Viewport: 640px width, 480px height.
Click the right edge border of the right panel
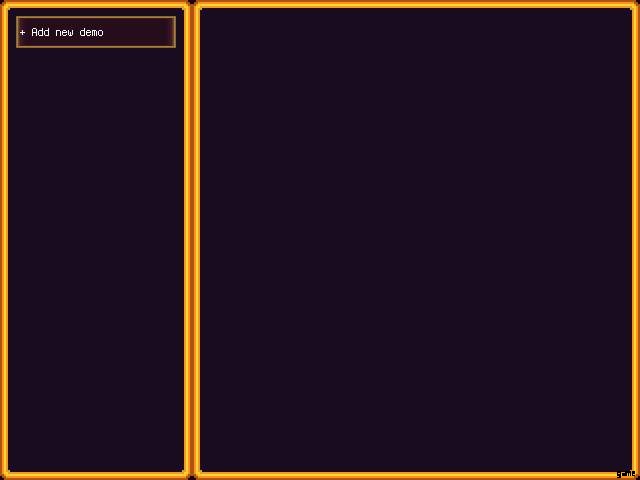point(635,240)
